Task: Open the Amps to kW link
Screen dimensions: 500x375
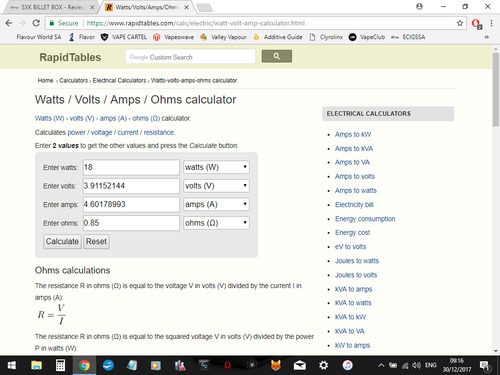Action: (x=353, y=134)
